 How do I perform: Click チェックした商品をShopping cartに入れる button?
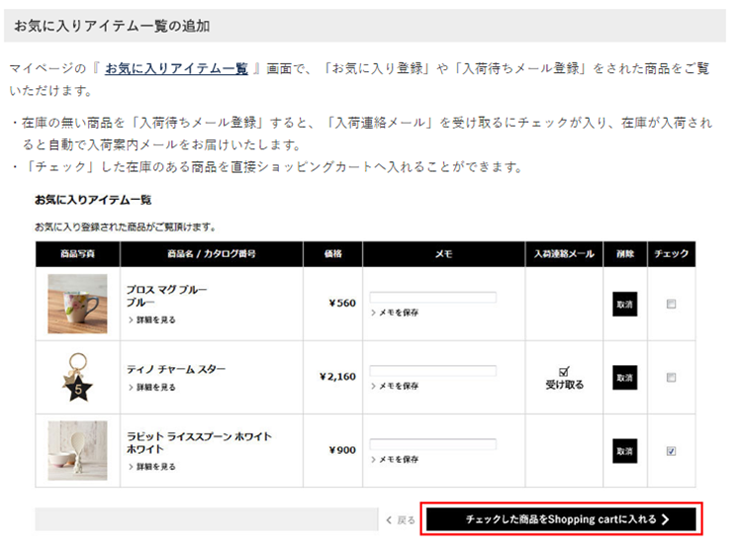[x=561, y=520]
